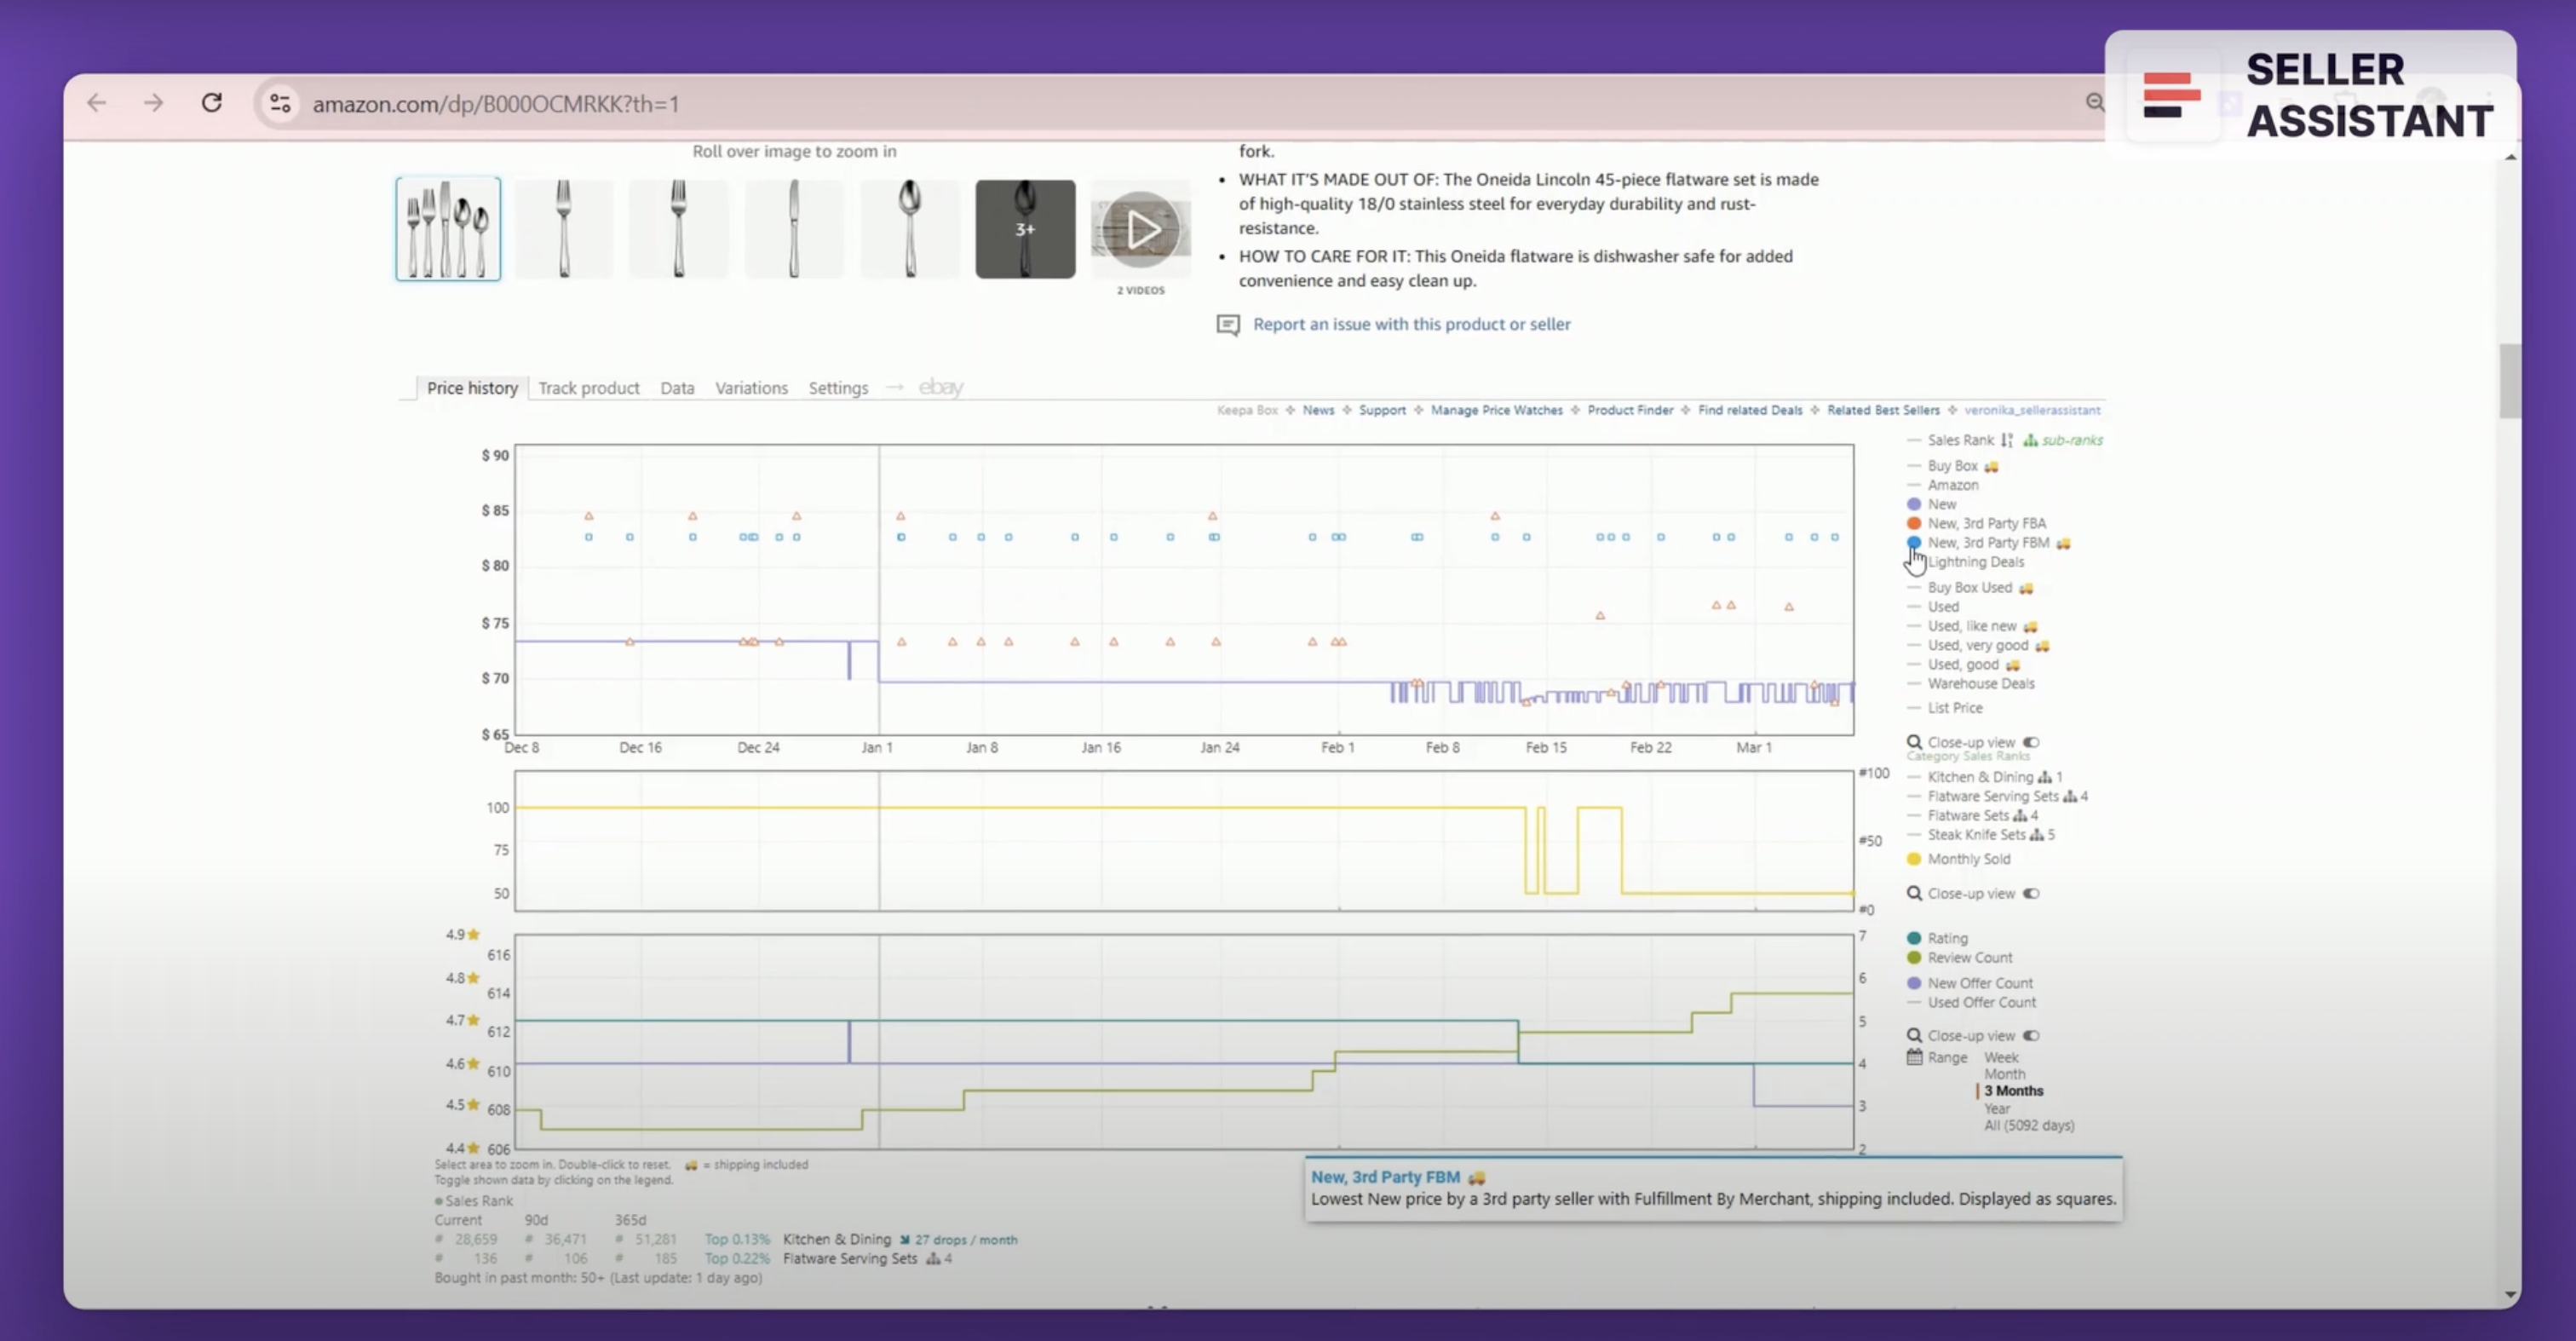This screenshot has width=2576, height=1341.
Task: Toggle Close-up view above Range
Action: pyautogui.click(x=2030, y=1035)
